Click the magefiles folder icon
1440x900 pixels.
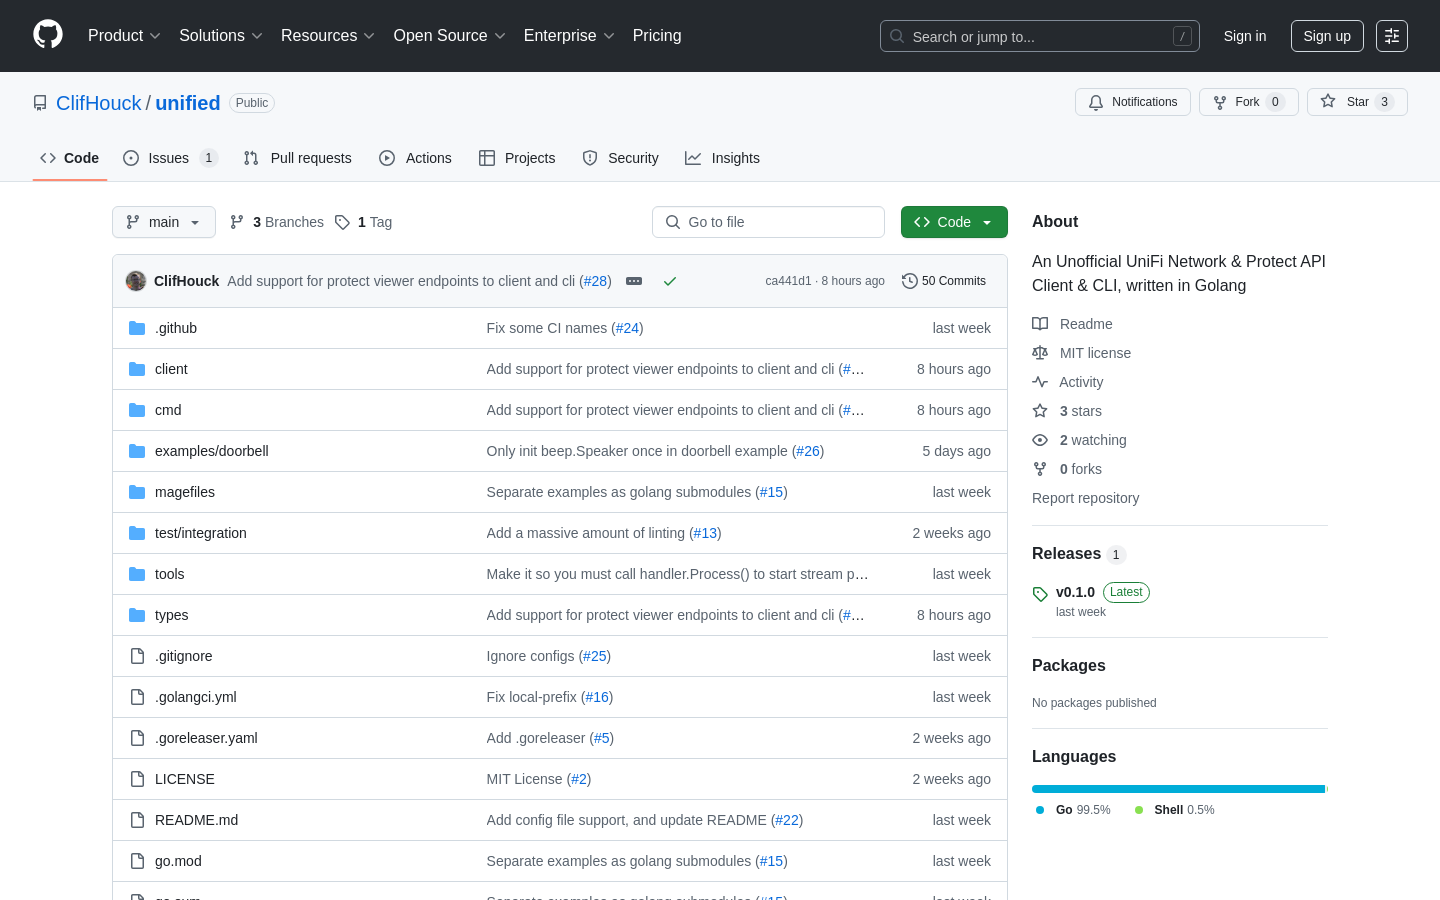click(137, 492)
